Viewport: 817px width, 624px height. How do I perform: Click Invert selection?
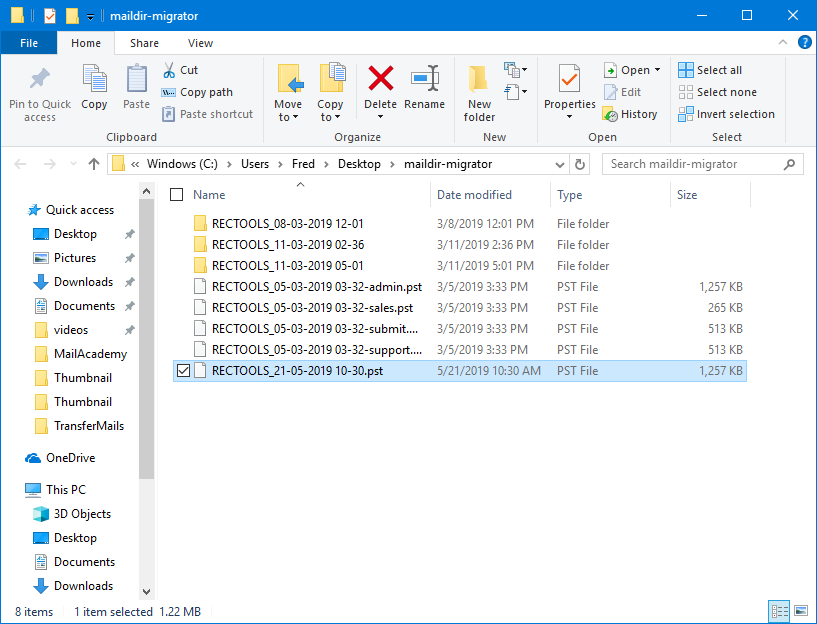click(x=726, y=114)
